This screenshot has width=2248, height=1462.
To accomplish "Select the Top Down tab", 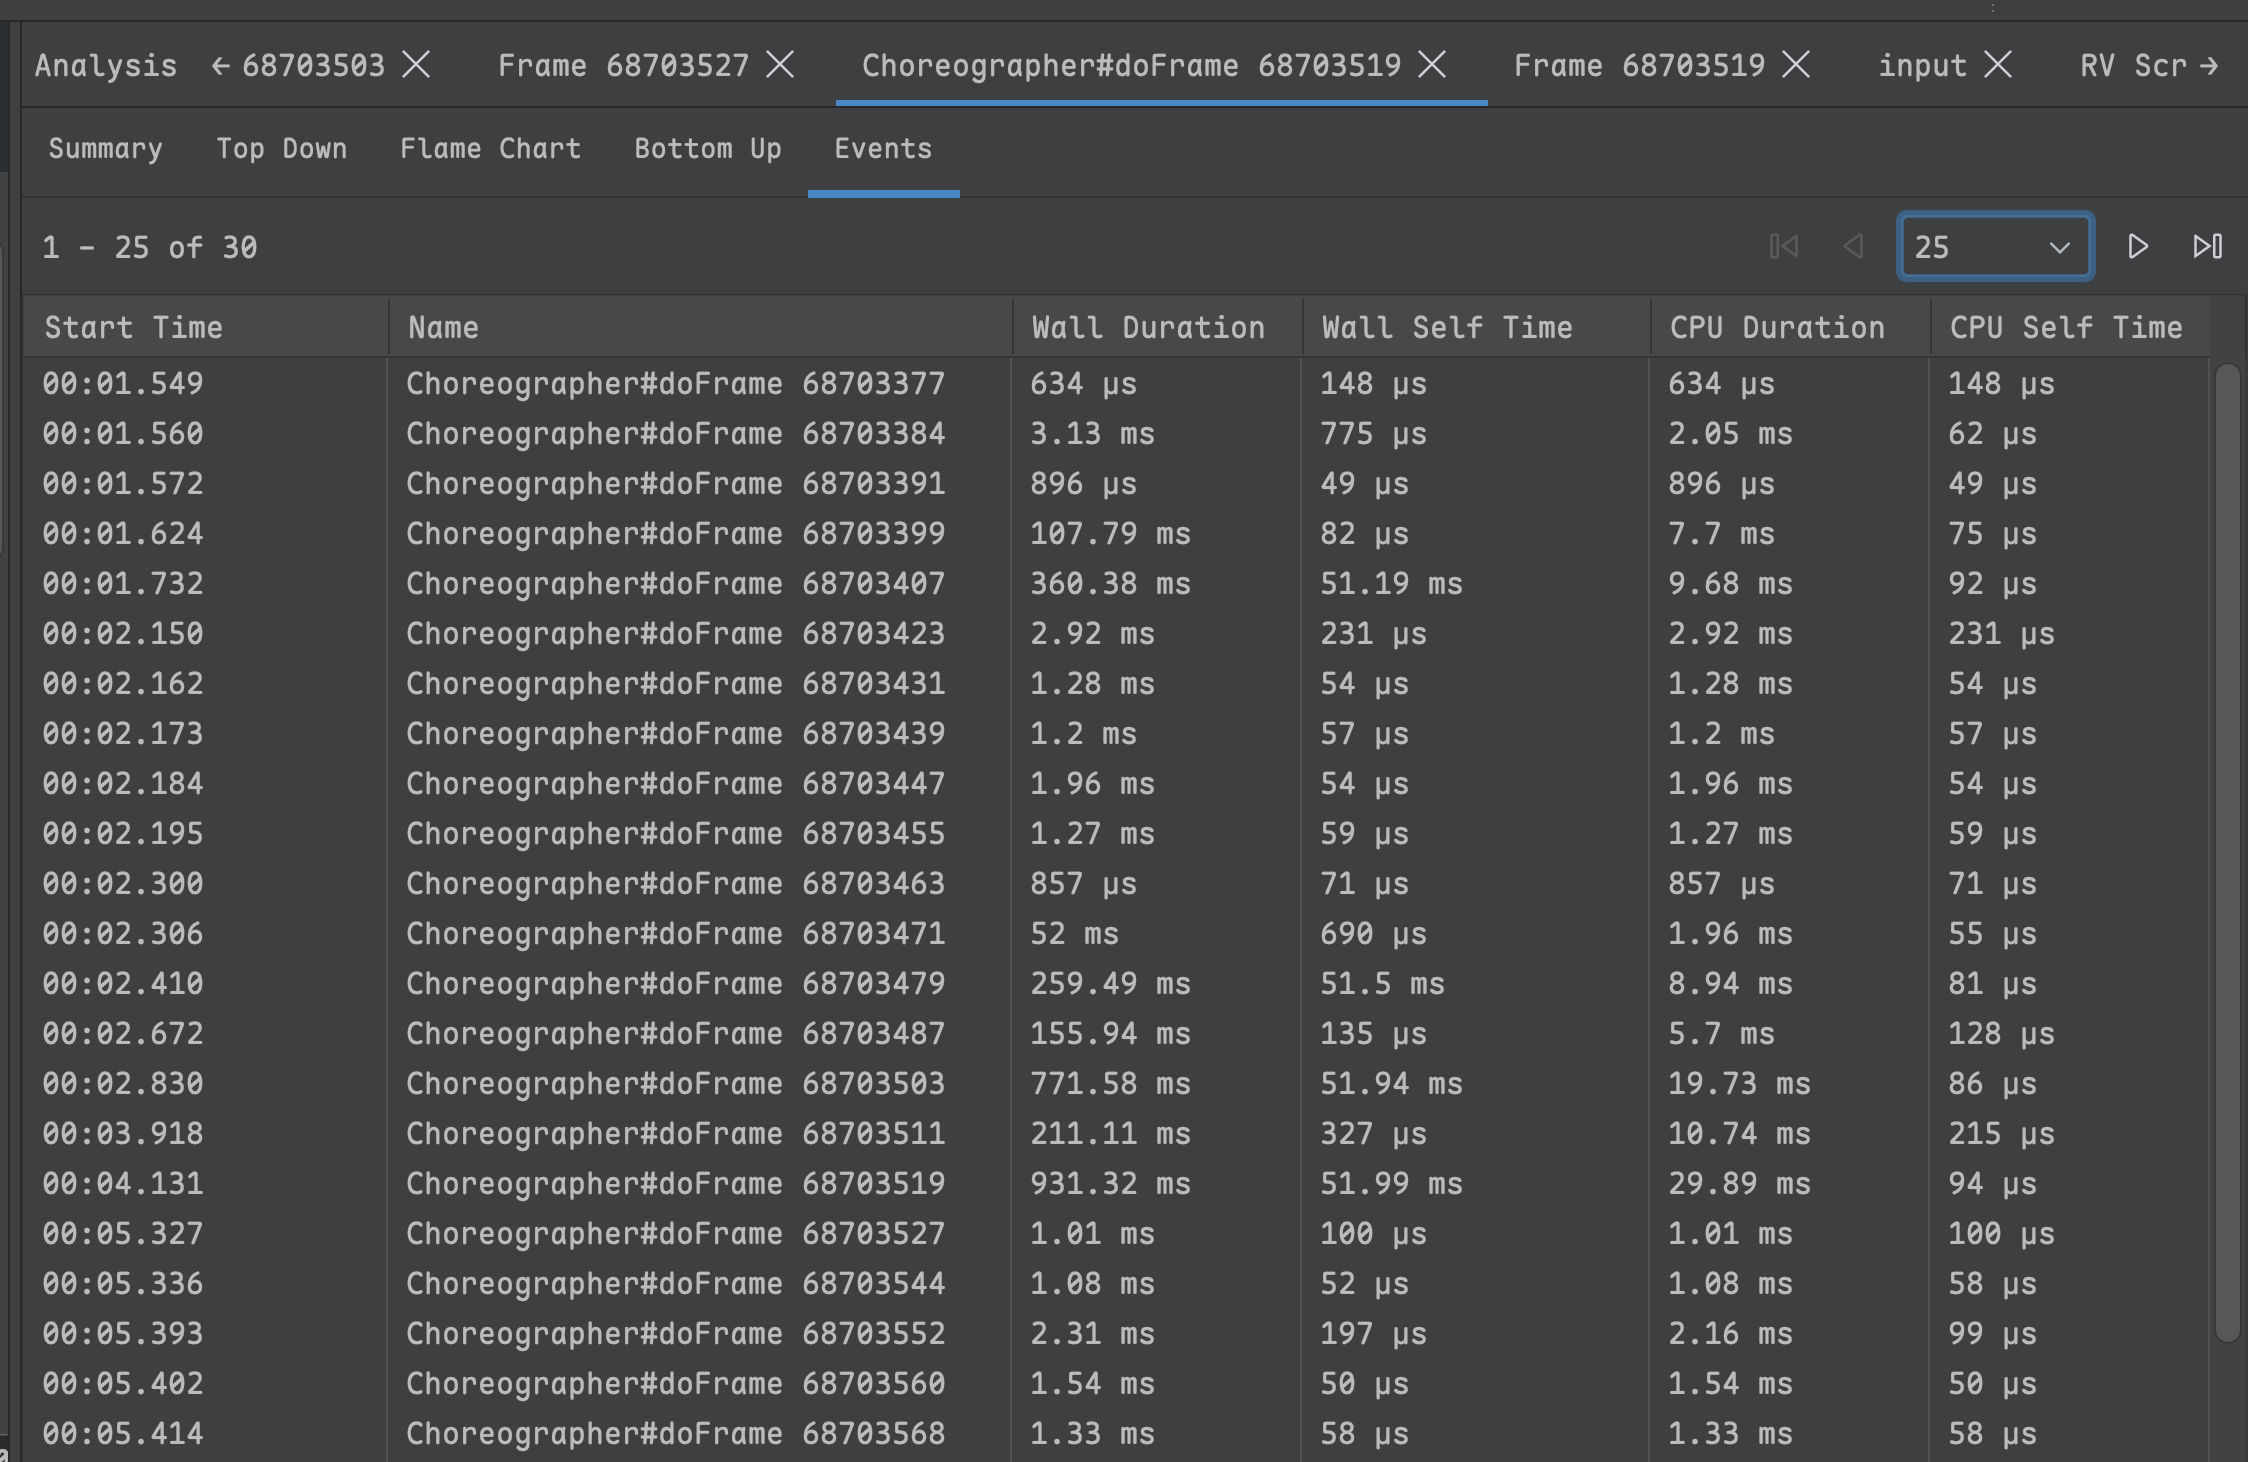I will coord(281,149).
